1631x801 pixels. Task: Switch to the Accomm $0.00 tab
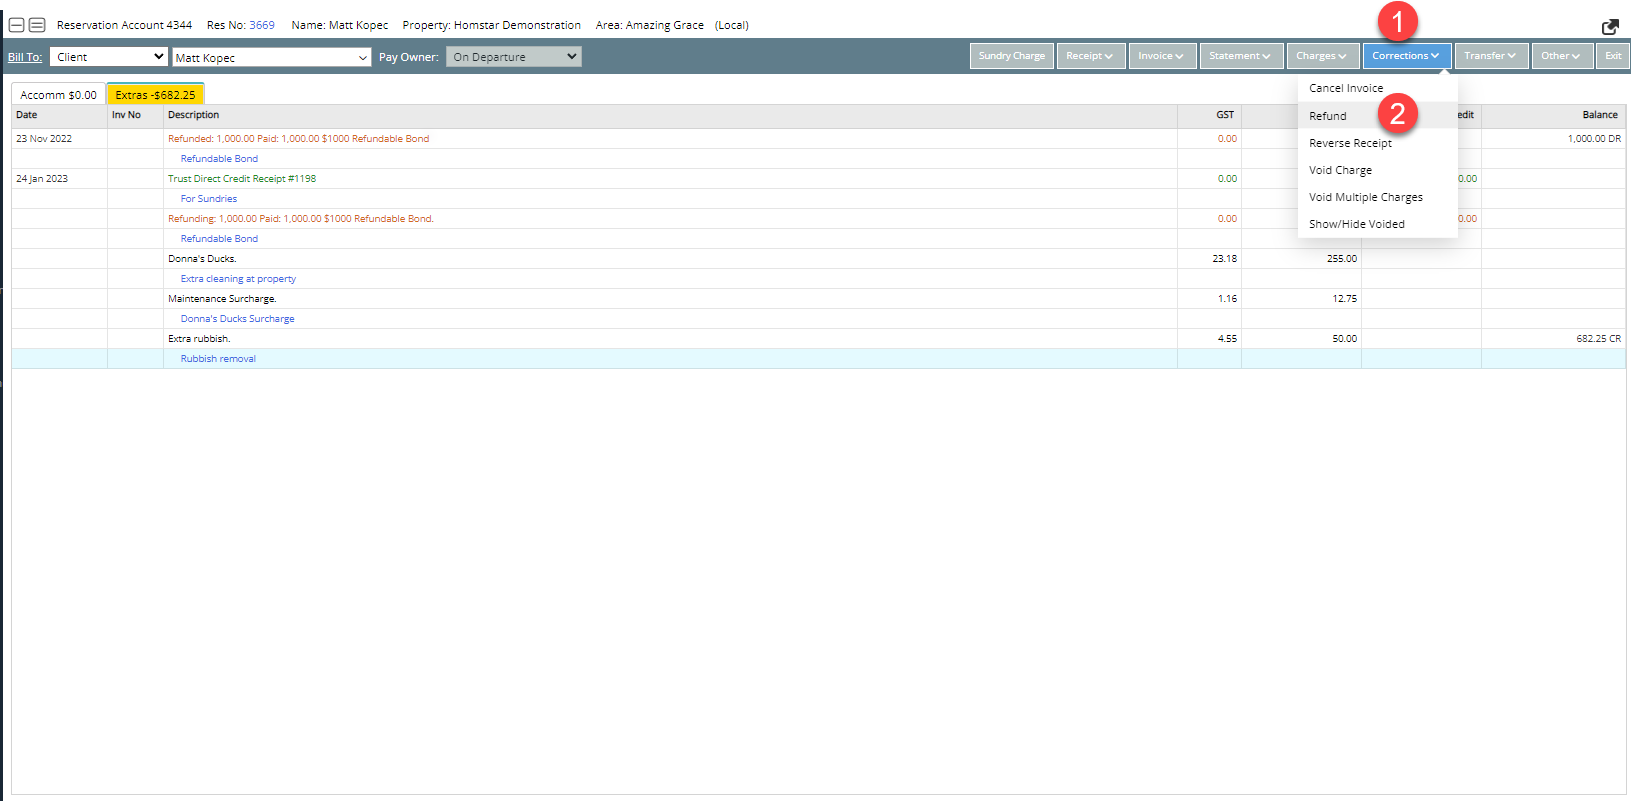click(x=58, y=95)
